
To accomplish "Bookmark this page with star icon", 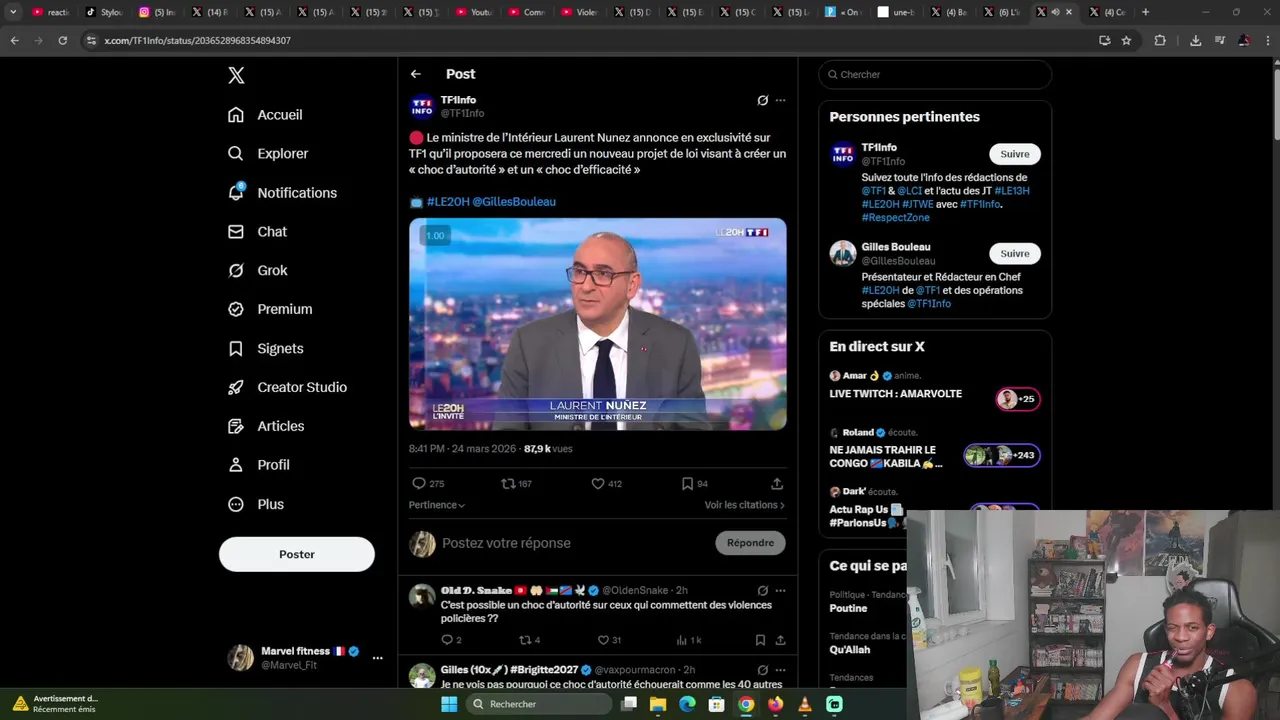I will [x=1126, y=40].
